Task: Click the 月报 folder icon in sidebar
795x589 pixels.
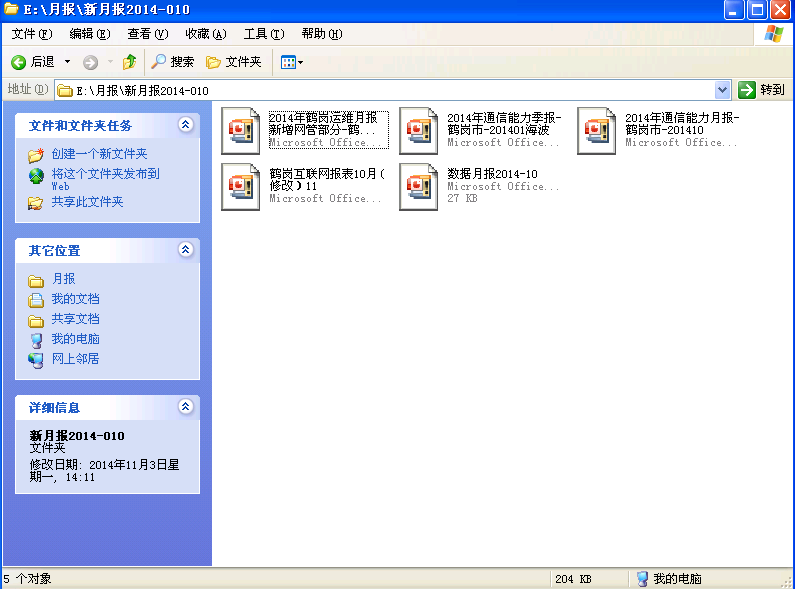Action: pos(35,280)
